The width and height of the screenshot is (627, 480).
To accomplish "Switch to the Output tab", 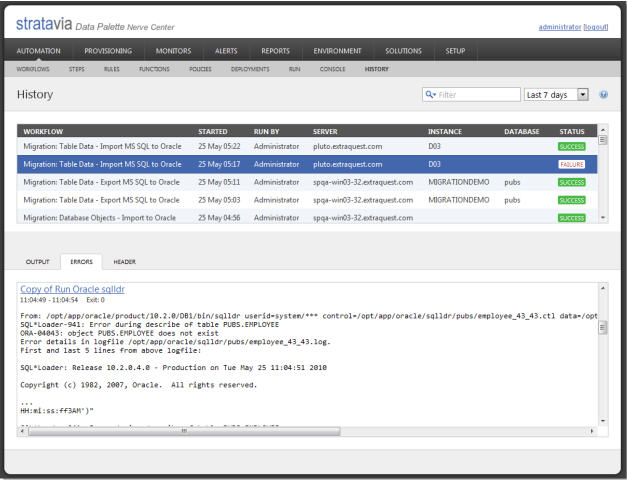I will [37, 261].
